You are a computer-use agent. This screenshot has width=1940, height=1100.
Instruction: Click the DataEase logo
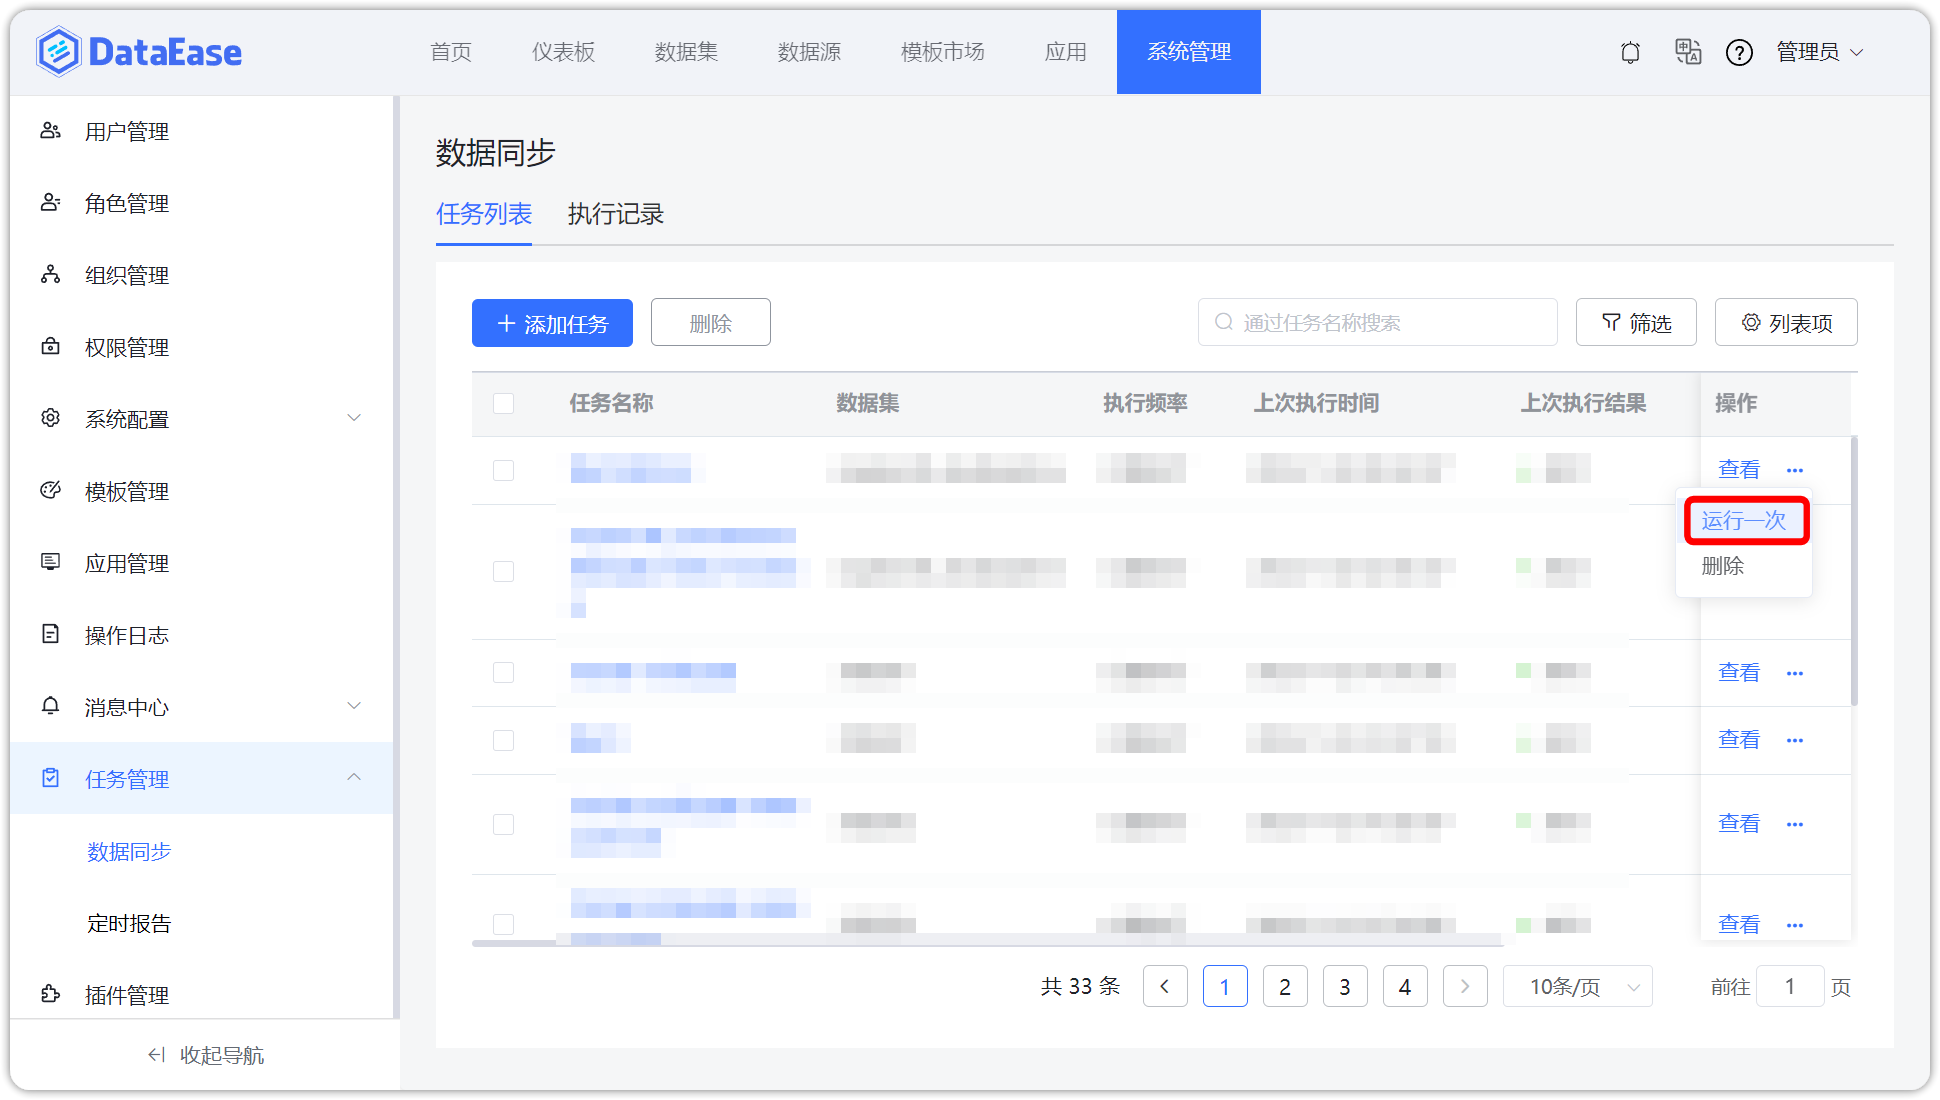(138, 51)
